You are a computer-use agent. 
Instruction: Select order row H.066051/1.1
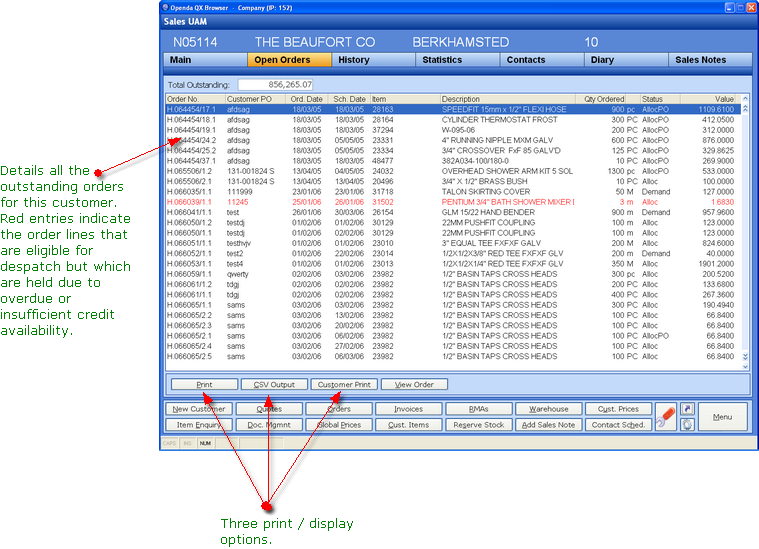(453, 243)
